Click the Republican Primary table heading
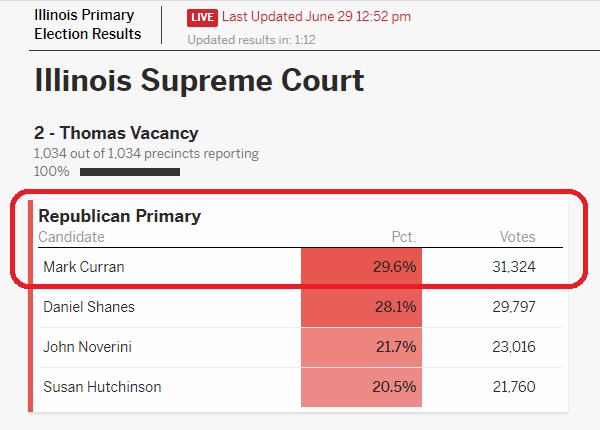This screenshot has height=430, width=600. (119, 215)
